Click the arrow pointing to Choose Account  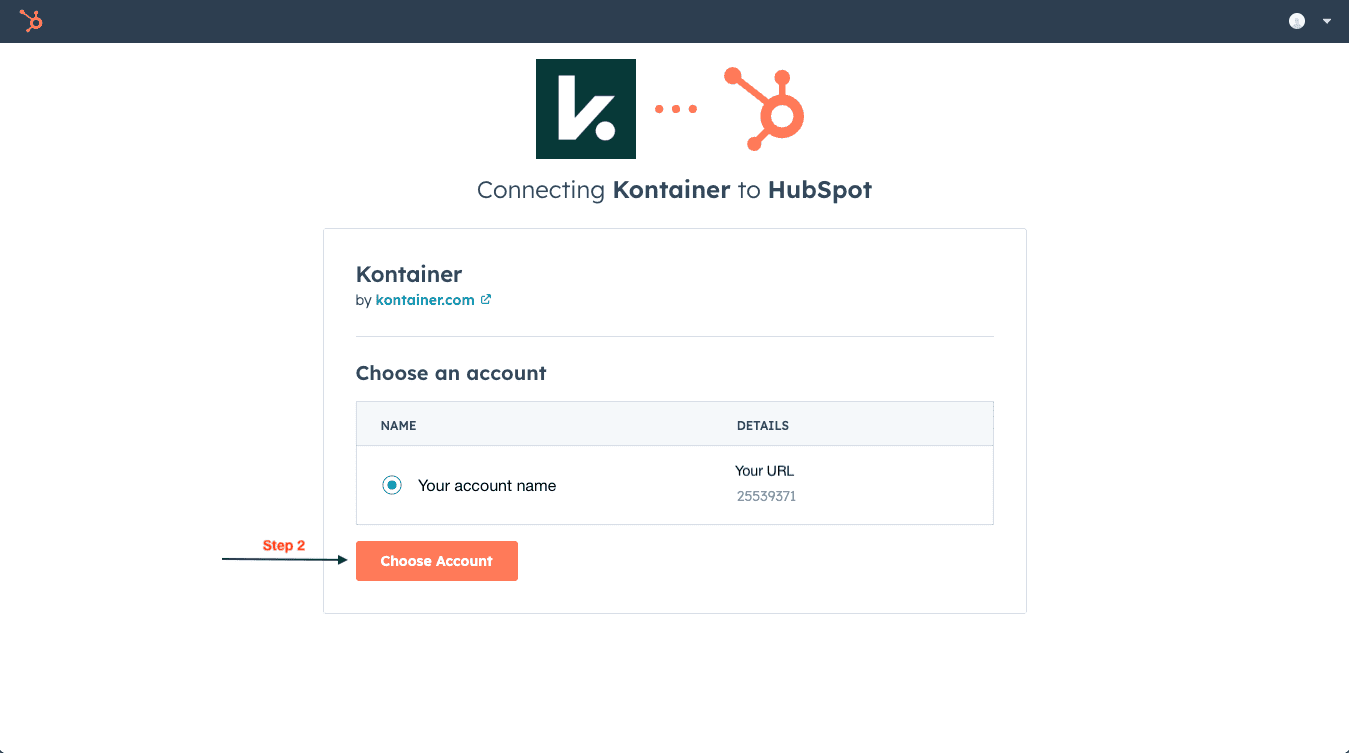[x=284, y=560]
